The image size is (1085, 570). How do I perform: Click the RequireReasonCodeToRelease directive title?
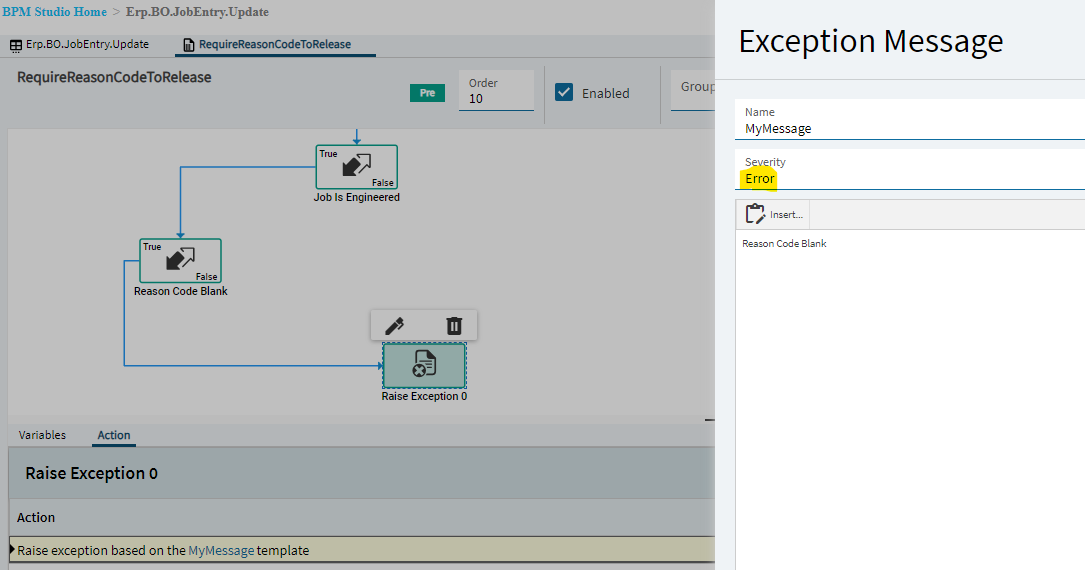tap(114, 77)
